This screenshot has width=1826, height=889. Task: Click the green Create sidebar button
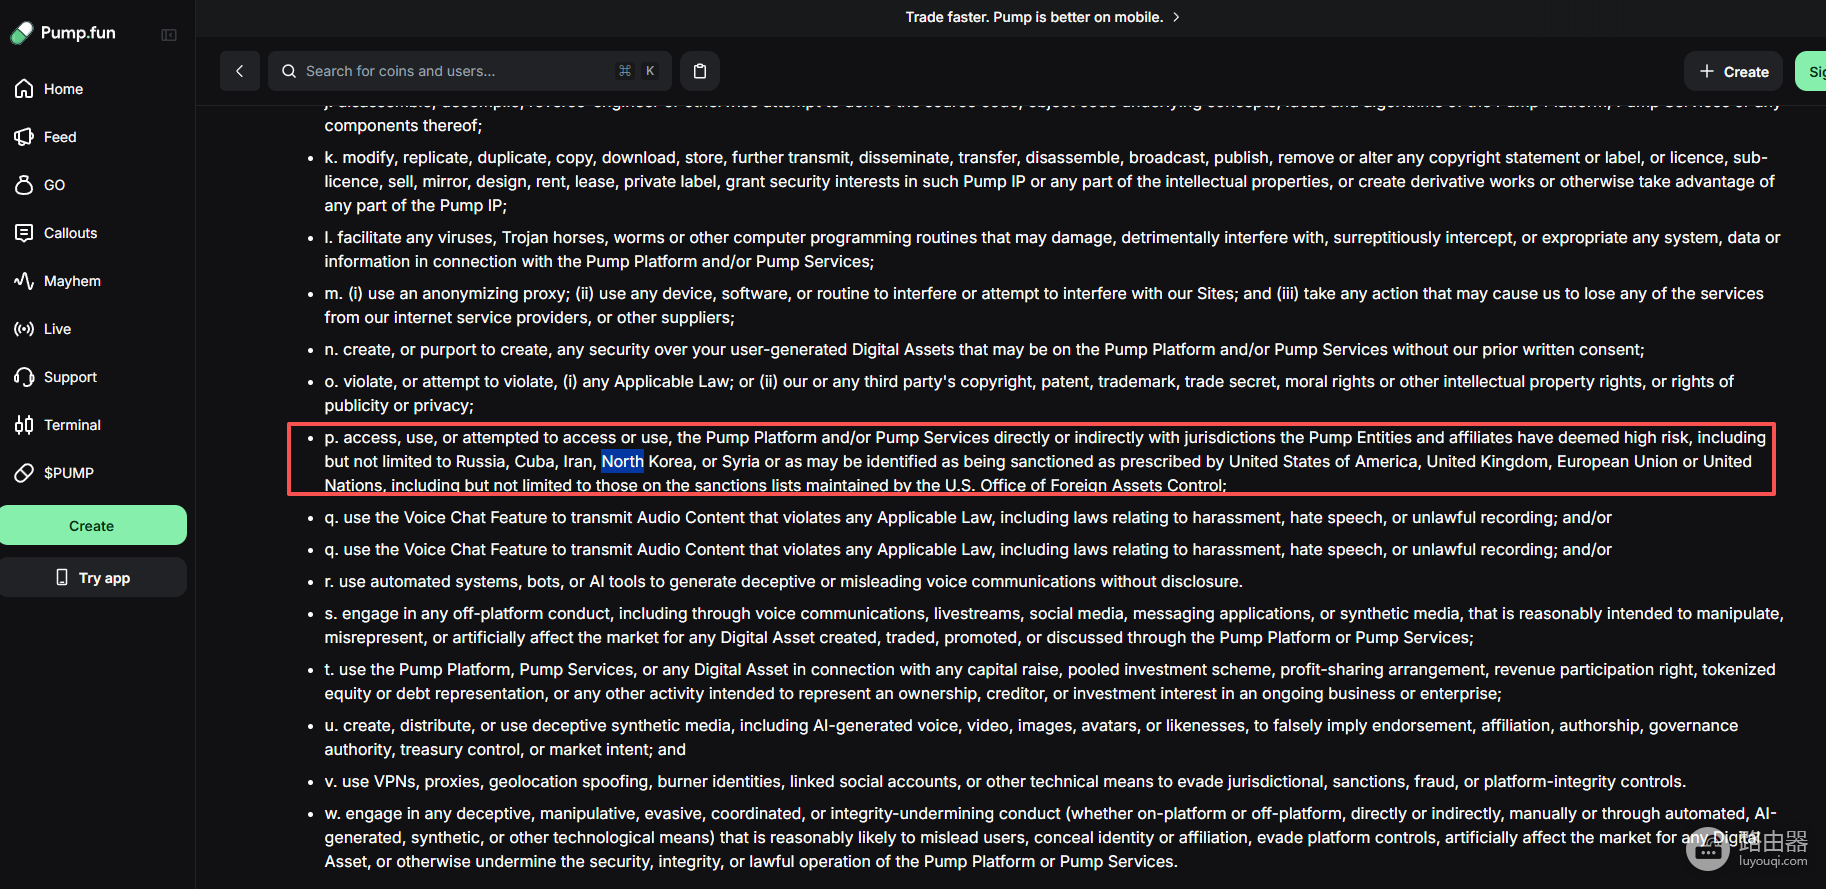92,526
